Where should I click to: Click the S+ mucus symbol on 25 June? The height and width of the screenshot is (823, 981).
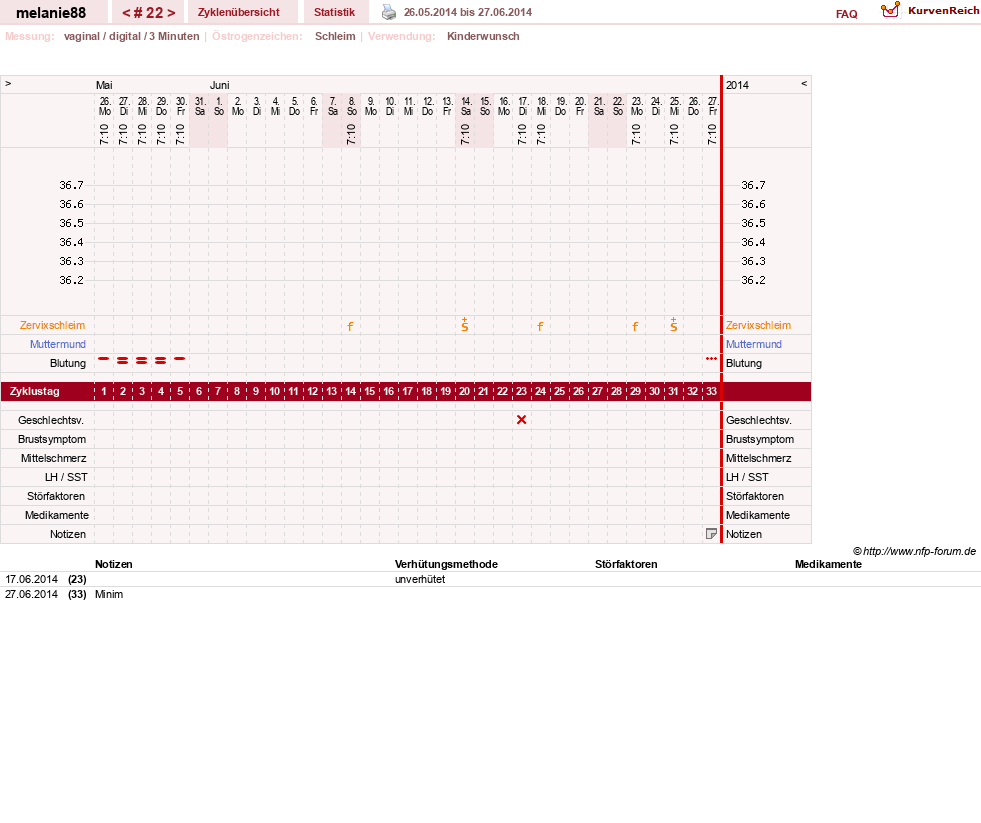pyautogui.click(x=673, y=324)
